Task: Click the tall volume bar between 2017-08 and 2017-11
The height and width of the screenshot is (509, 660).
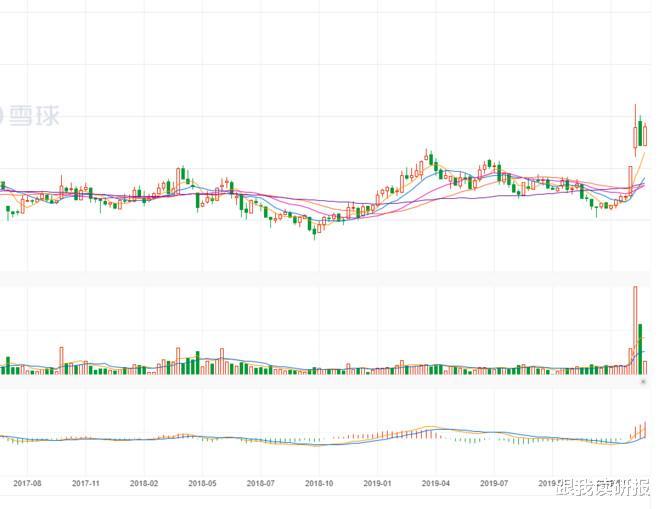Action: coord(61,361)
